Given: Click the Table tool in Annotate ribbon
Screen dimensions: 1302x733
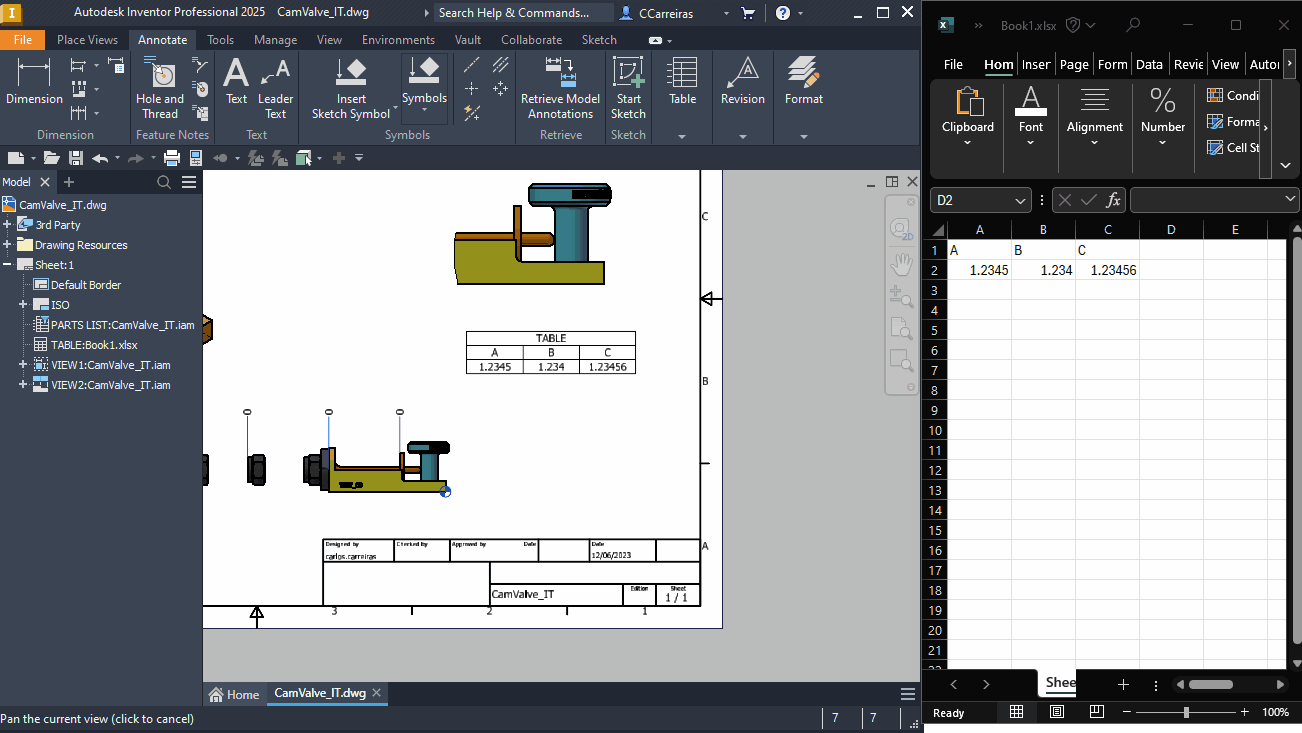Looking at the screenshot, I should (682, 82).
